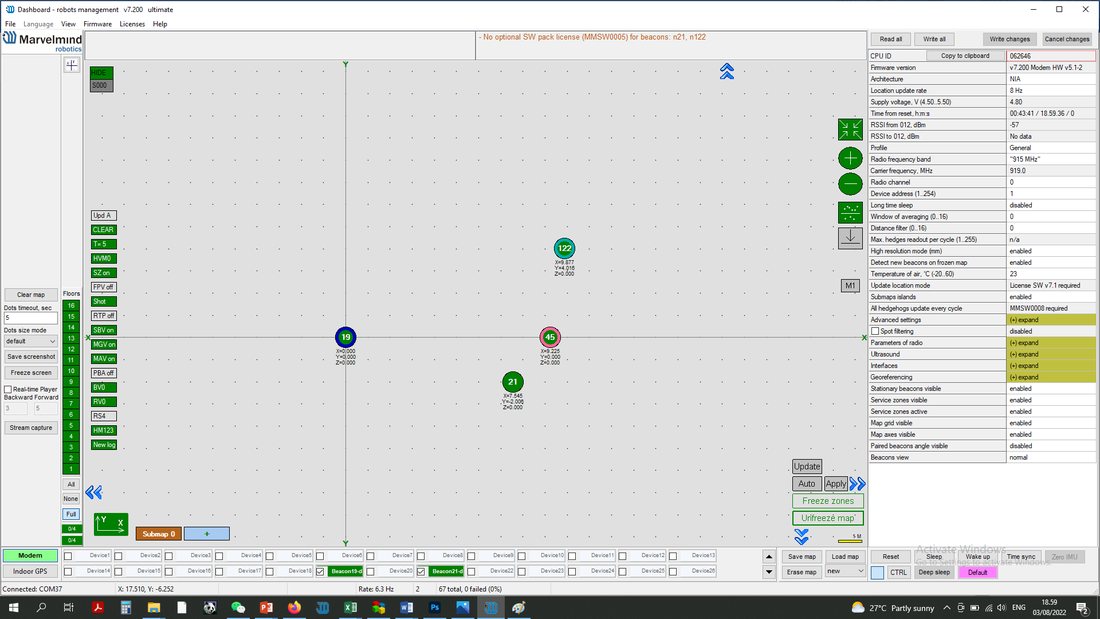Click the HIDE button on the map

101,72
